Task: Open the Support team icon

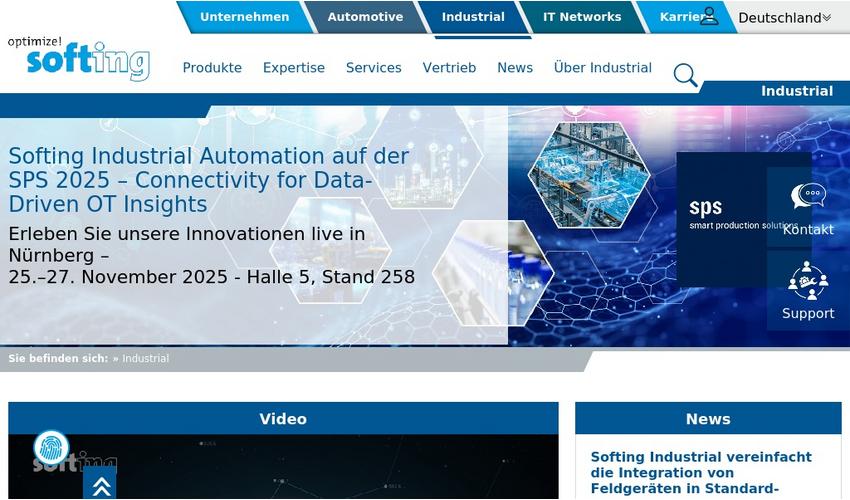Action: coord(808,280)
